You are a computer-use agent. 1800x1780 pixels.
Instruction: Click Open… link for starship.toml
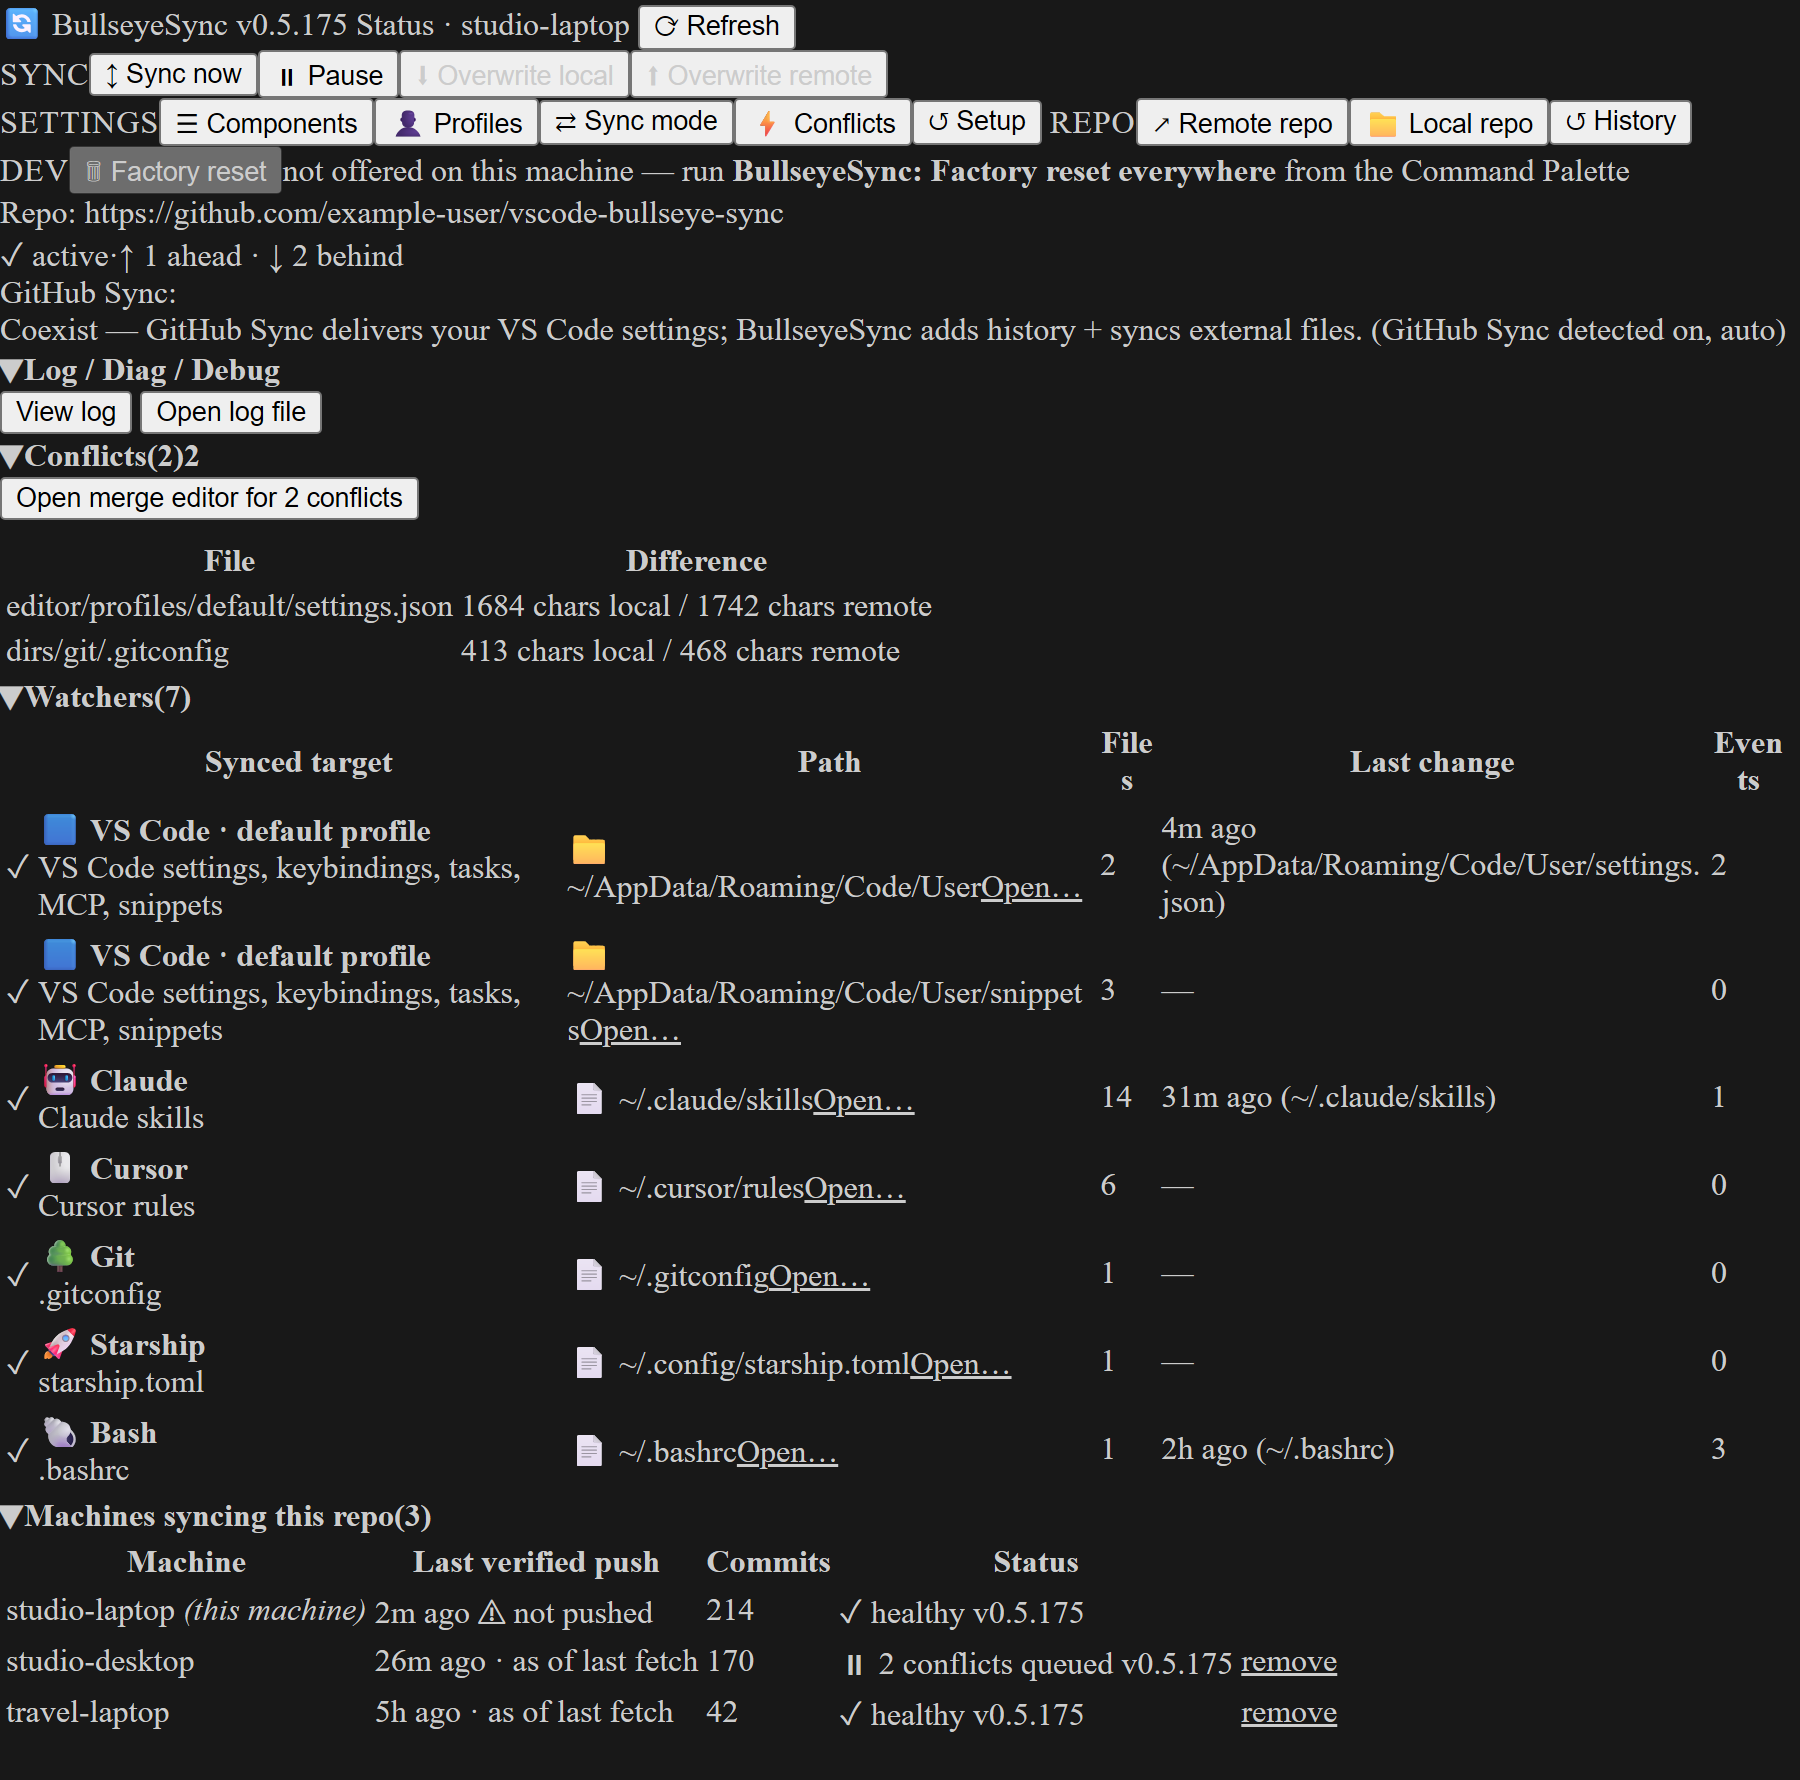961,1365
